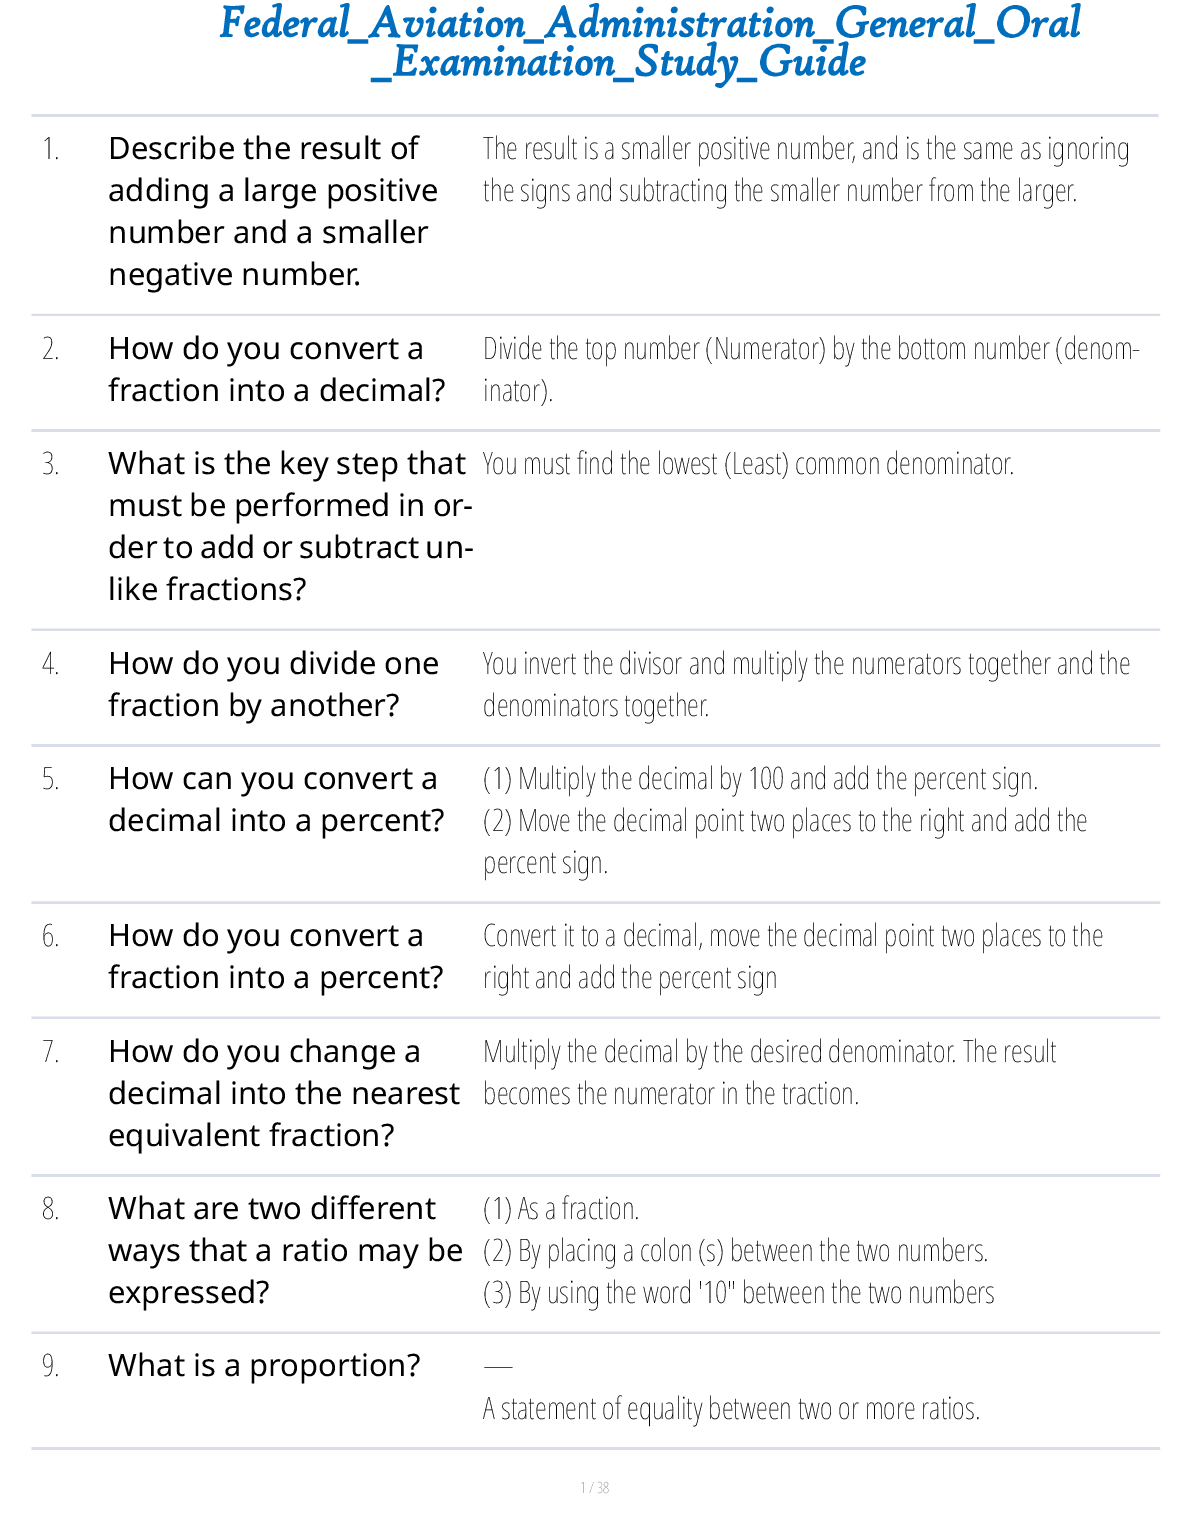Viewport: 1190px width, 1540px height.
Task: Select 'How can you convert a decimal into a percent?'
Action: [276, 799]
